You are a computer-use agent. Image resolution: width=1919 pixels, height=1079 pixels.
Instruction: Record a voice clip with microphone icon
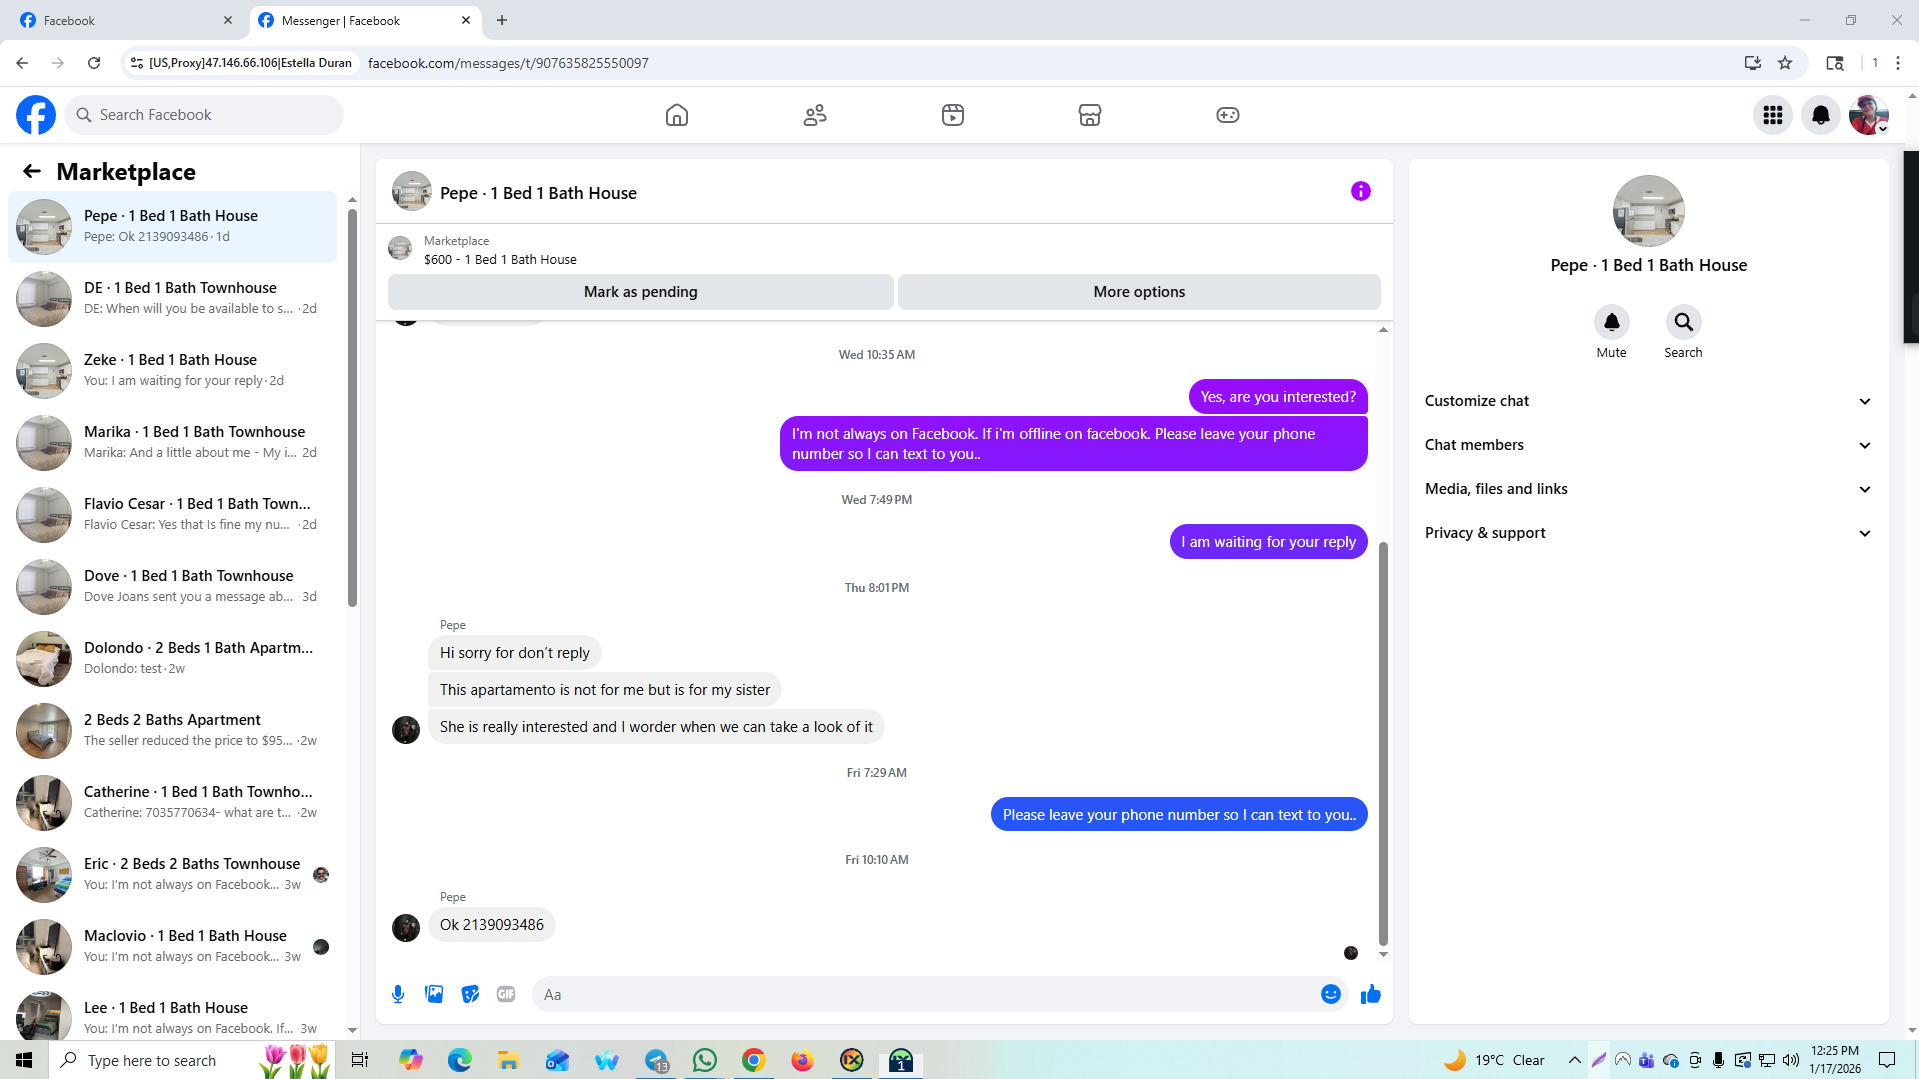[398, 994]
